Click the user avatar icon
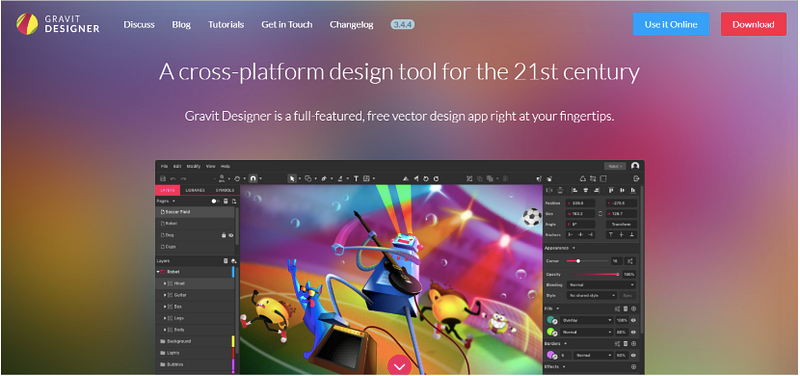800x376 pixels. click(x=635, y=166)
